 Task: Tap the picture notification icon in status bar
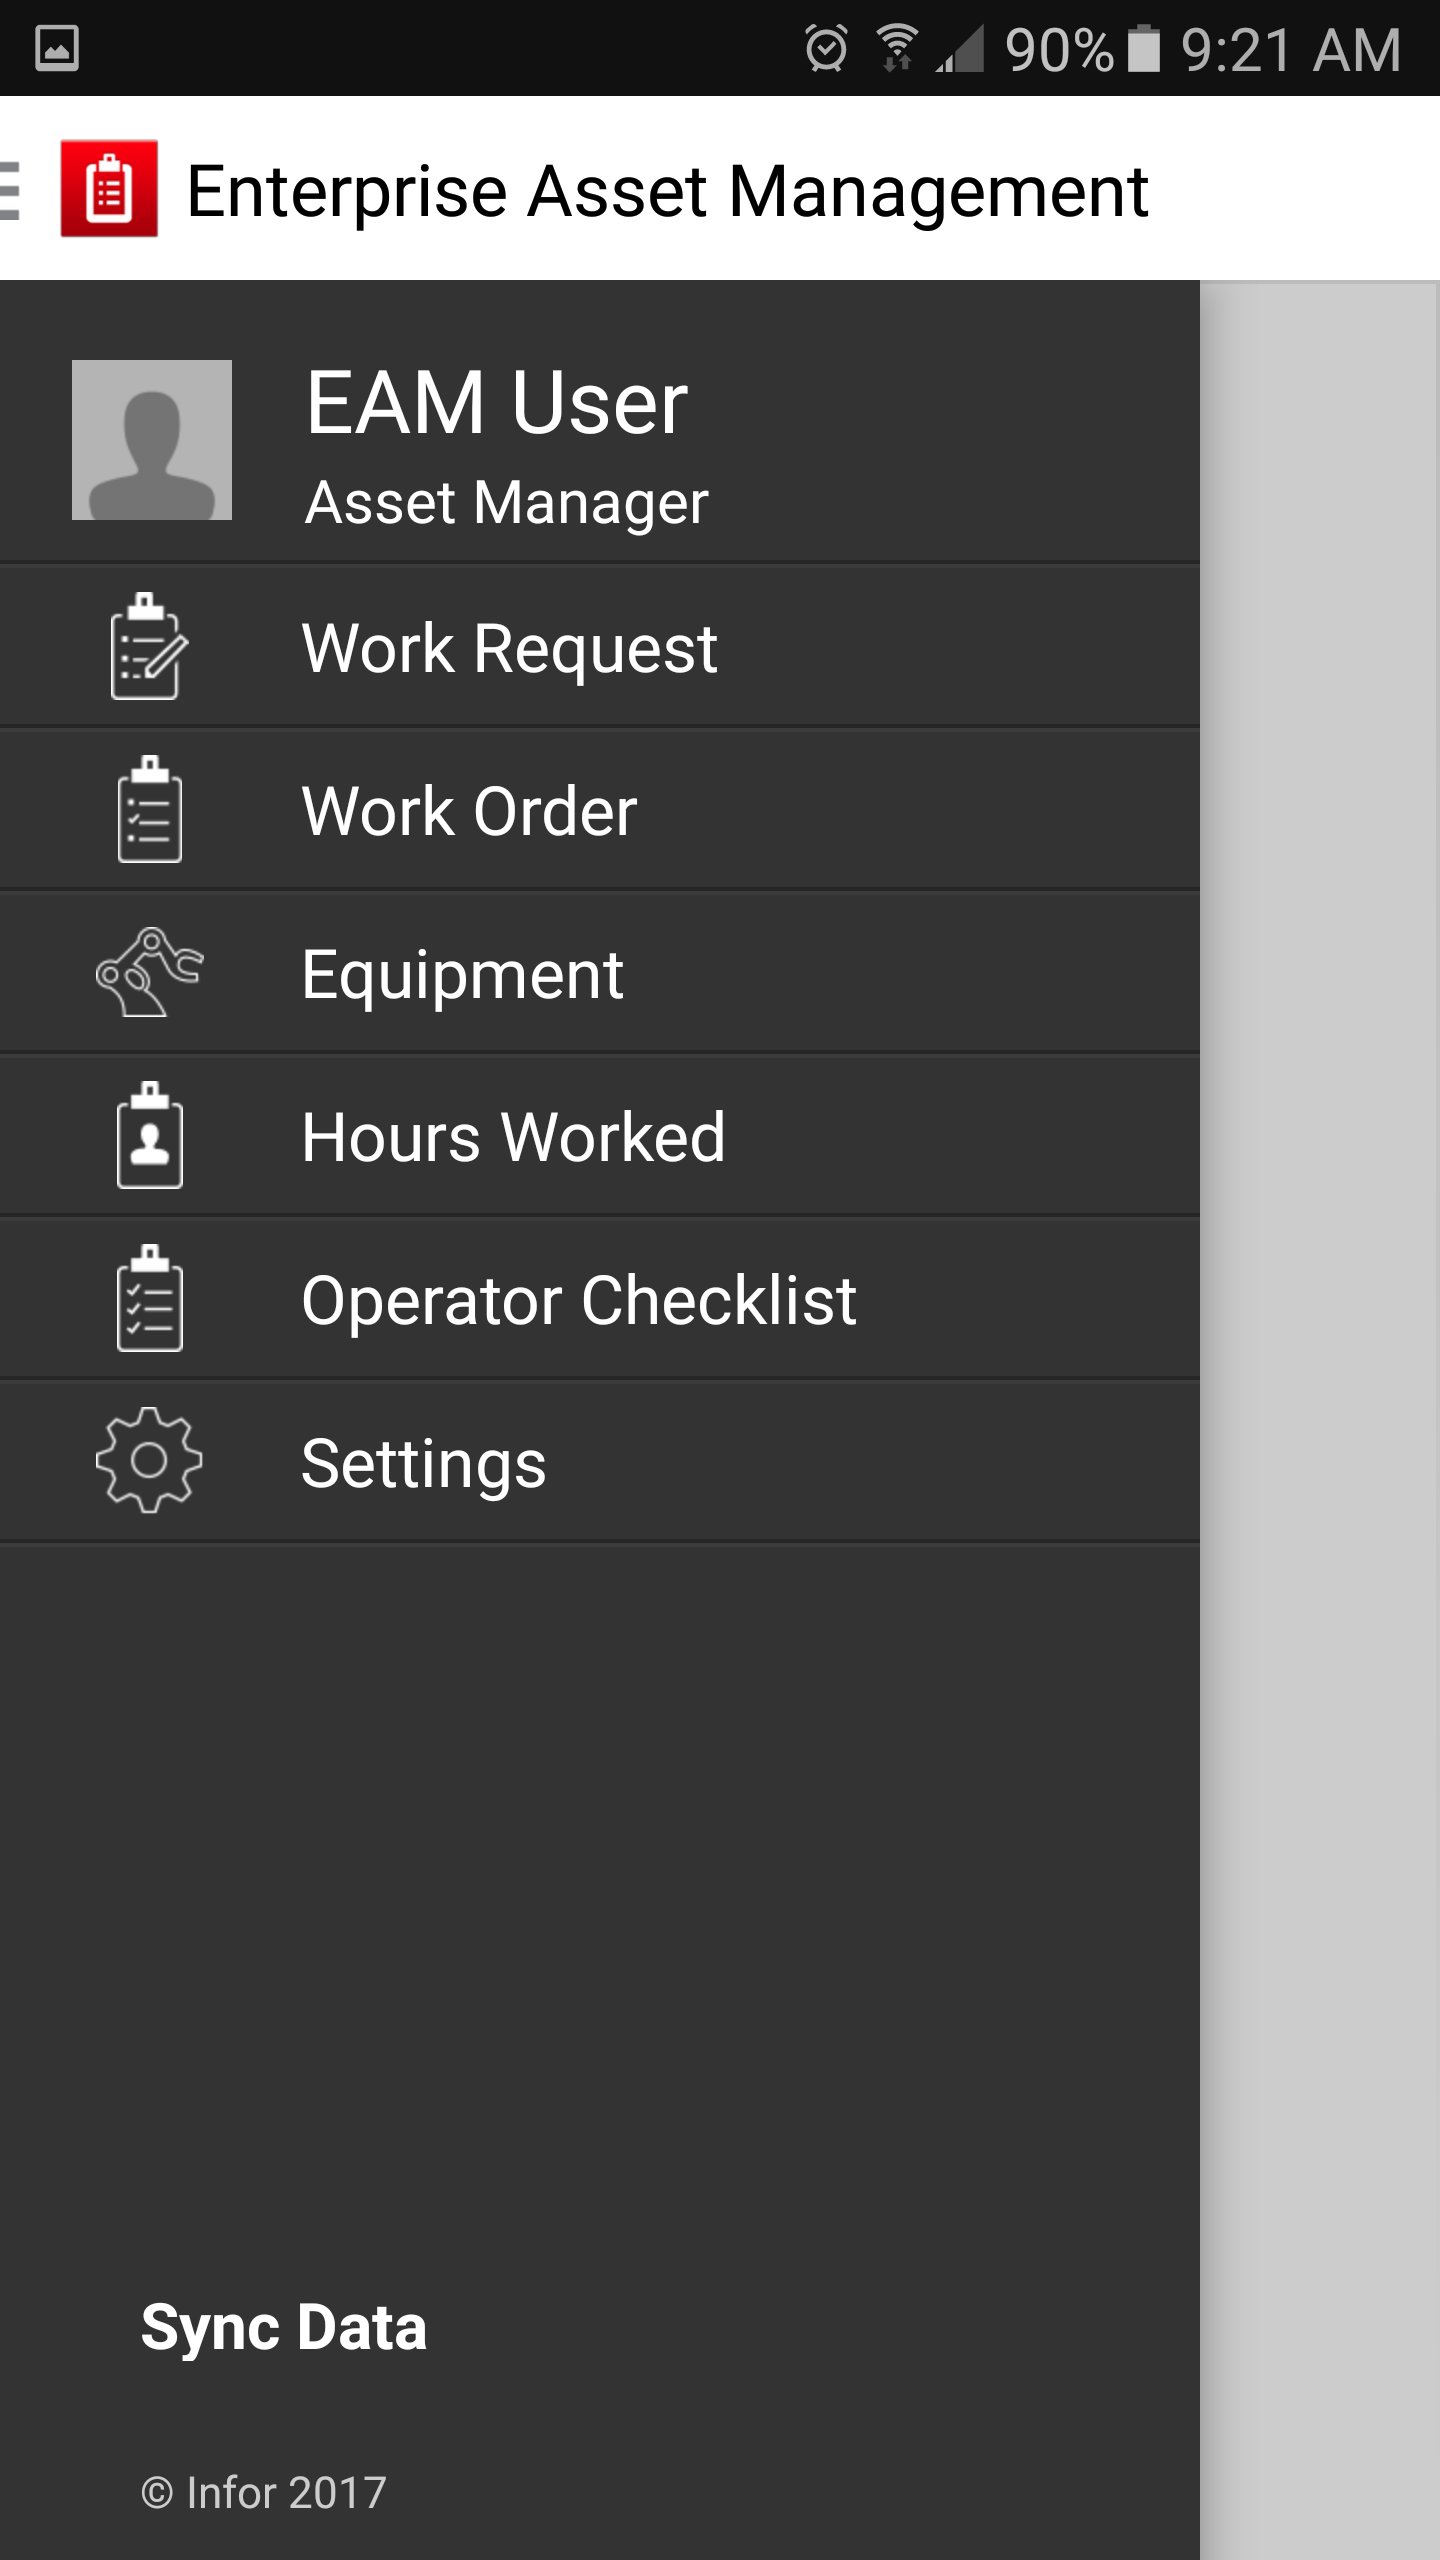pyautogui.click(x=57, y=48)
